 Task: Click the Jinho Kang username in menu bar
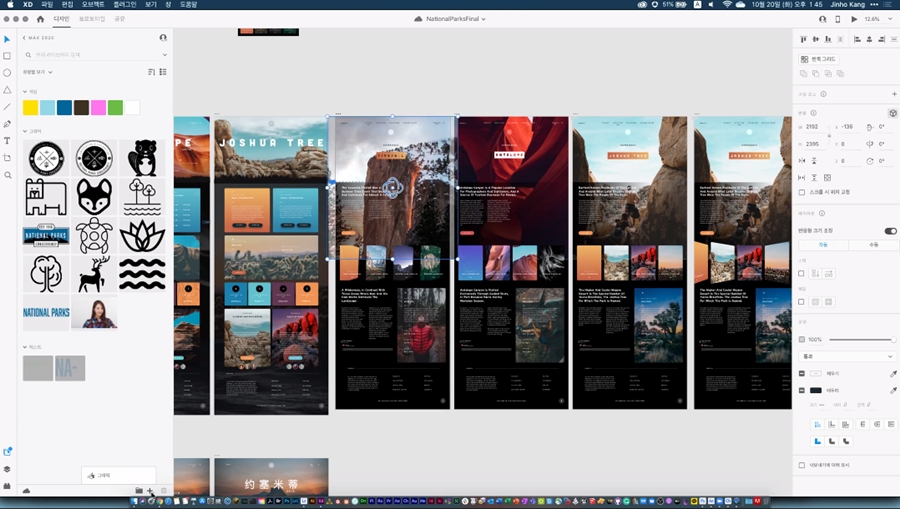coord(847,4)
